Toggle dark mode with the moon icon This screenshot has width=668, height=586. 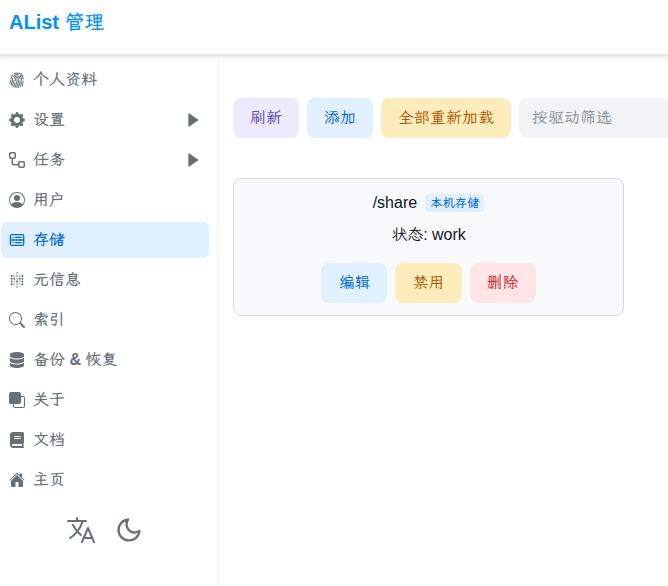point(129,530)
